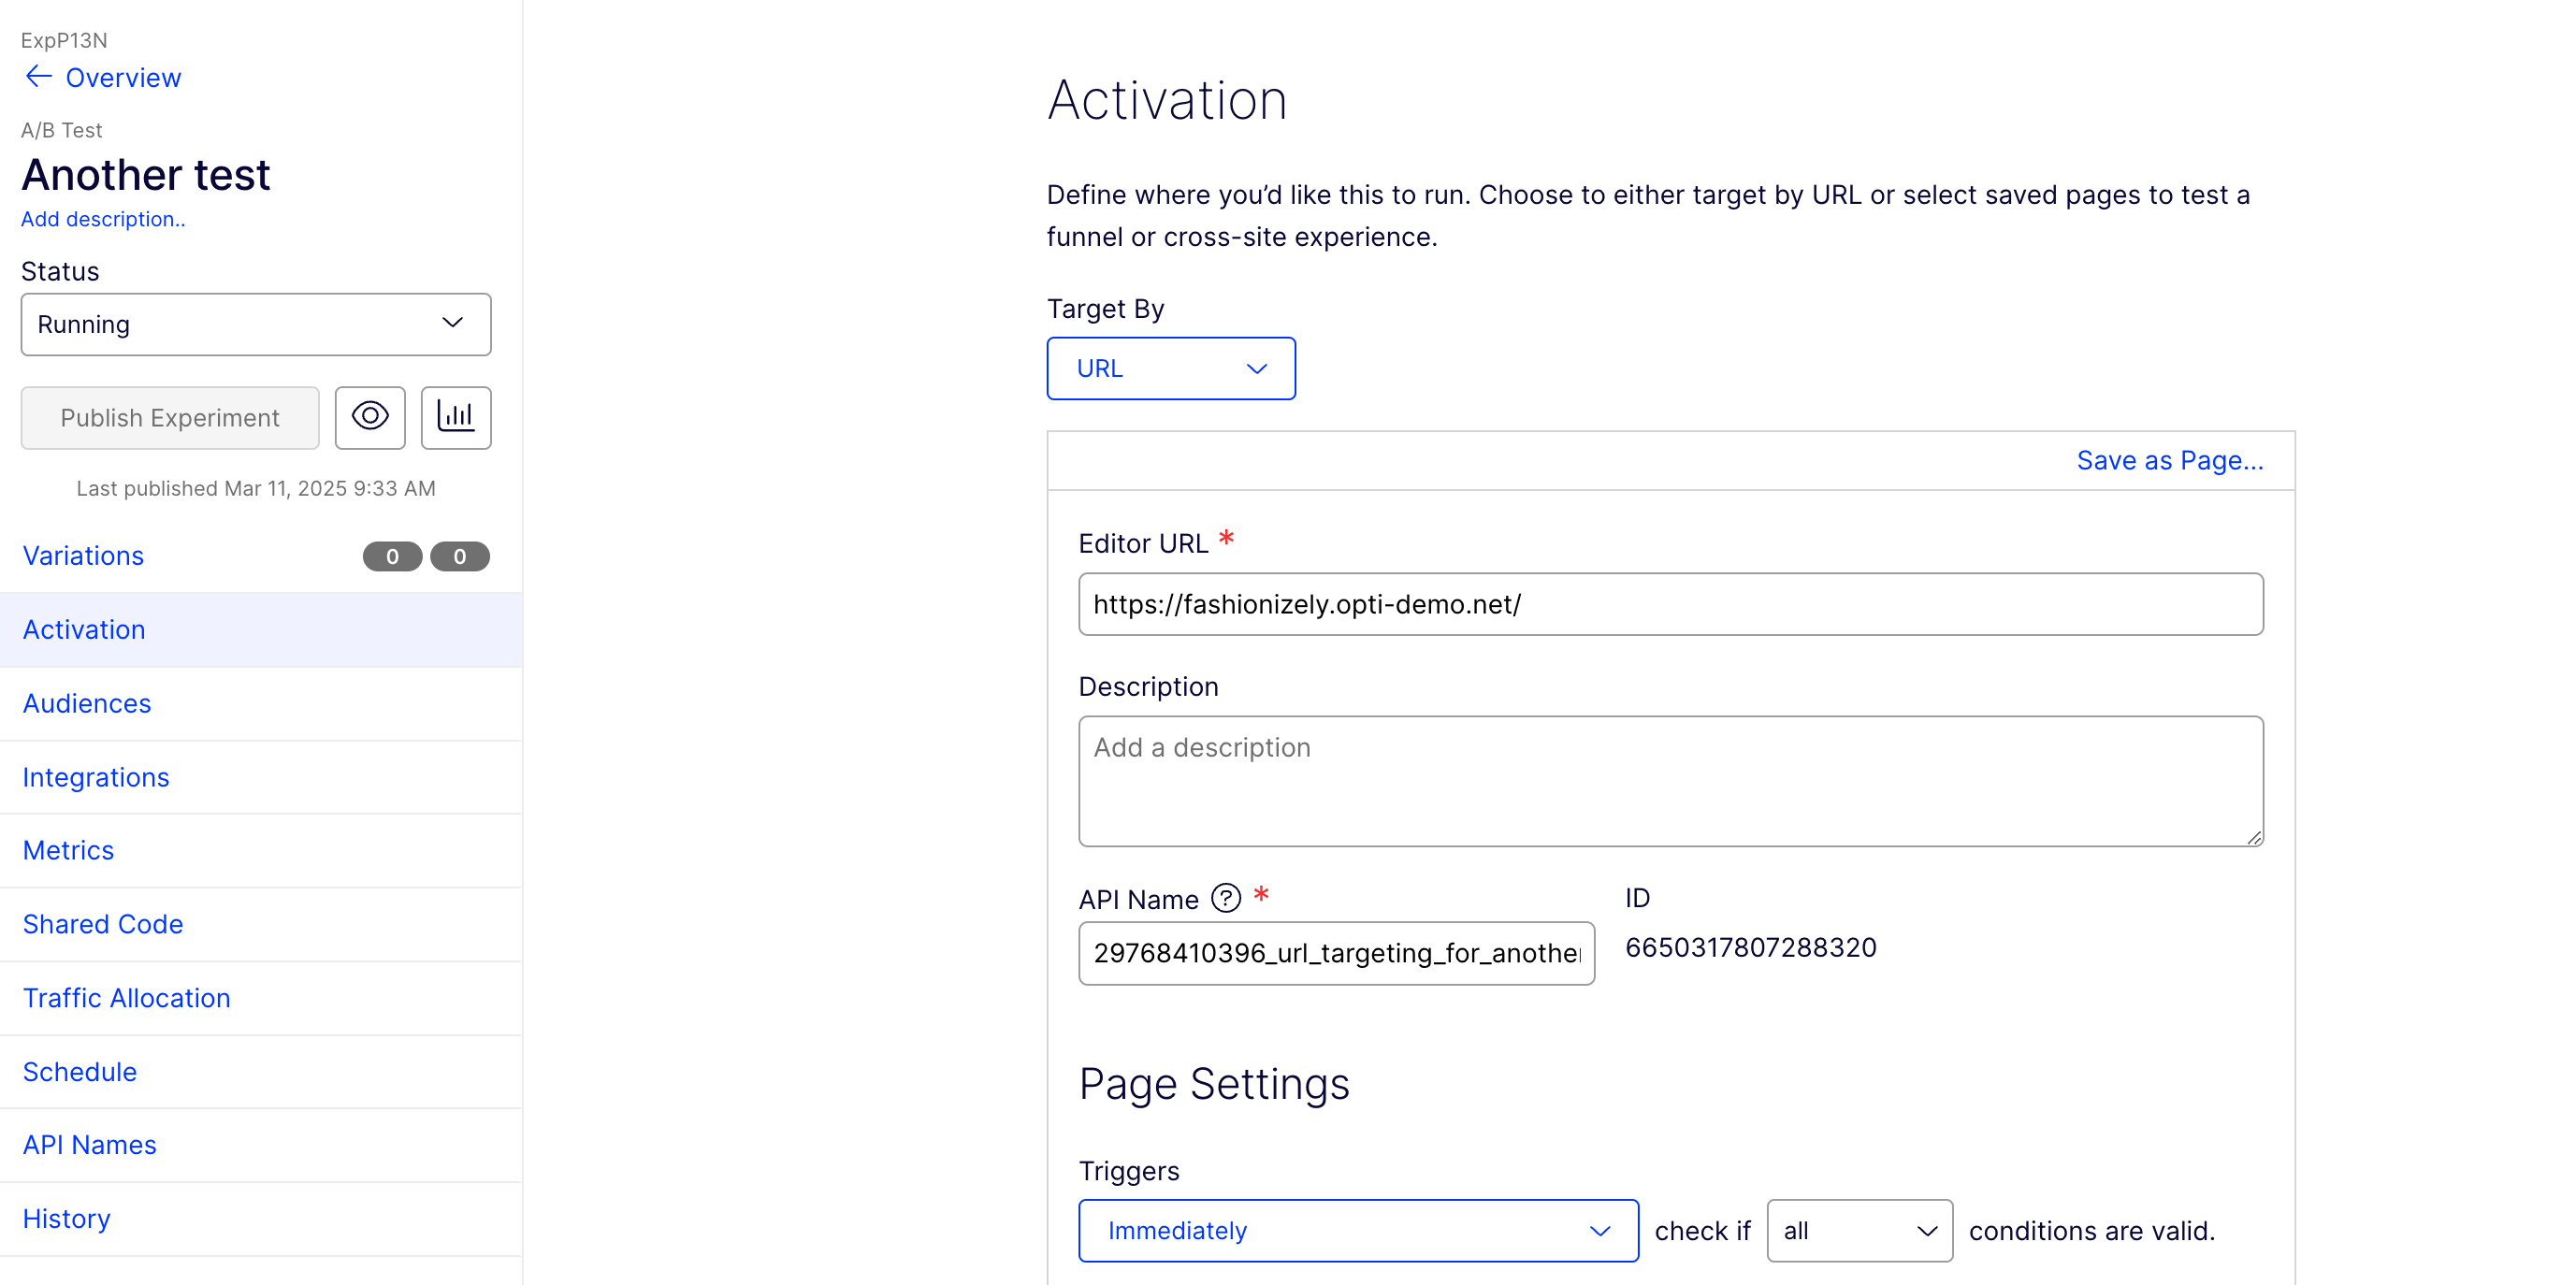
Task: Click the eye preview icon button
Action: (370, 417)
